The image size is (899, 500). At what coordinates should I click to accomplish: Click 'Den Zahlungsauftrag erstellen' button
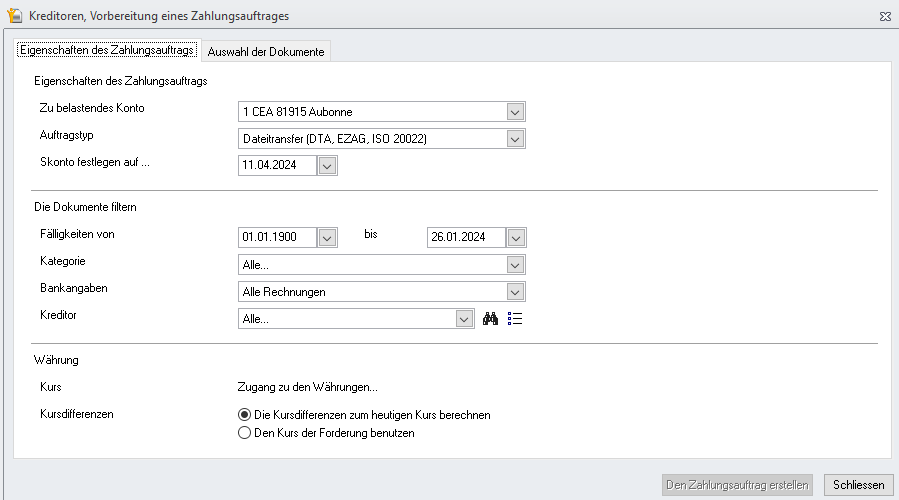[737, 485]
